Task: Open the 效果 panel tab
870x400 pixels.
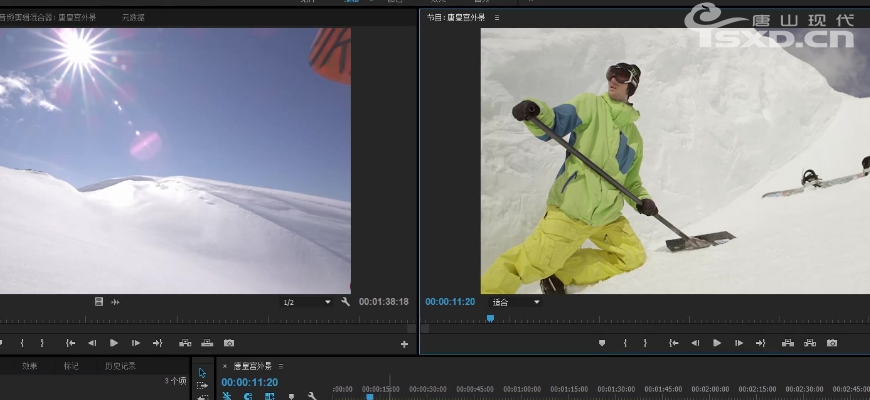Action: tap(29, 366)
